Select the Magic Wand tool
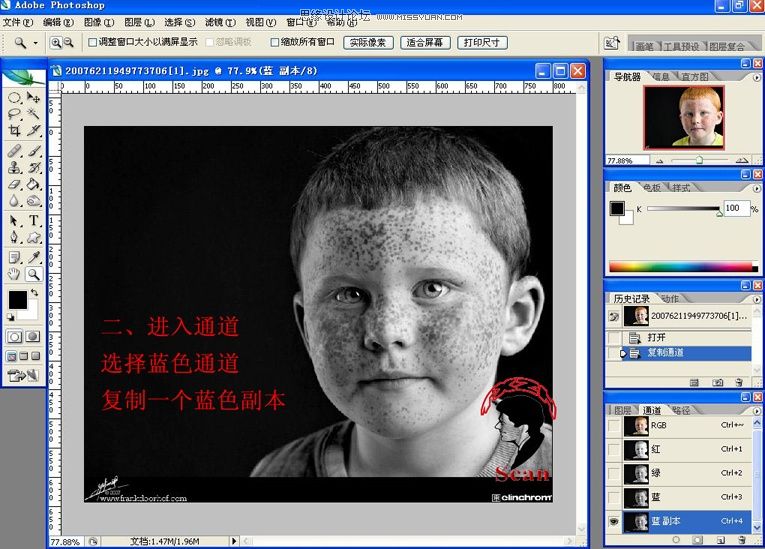765x549 pixels. coord(34,114)
